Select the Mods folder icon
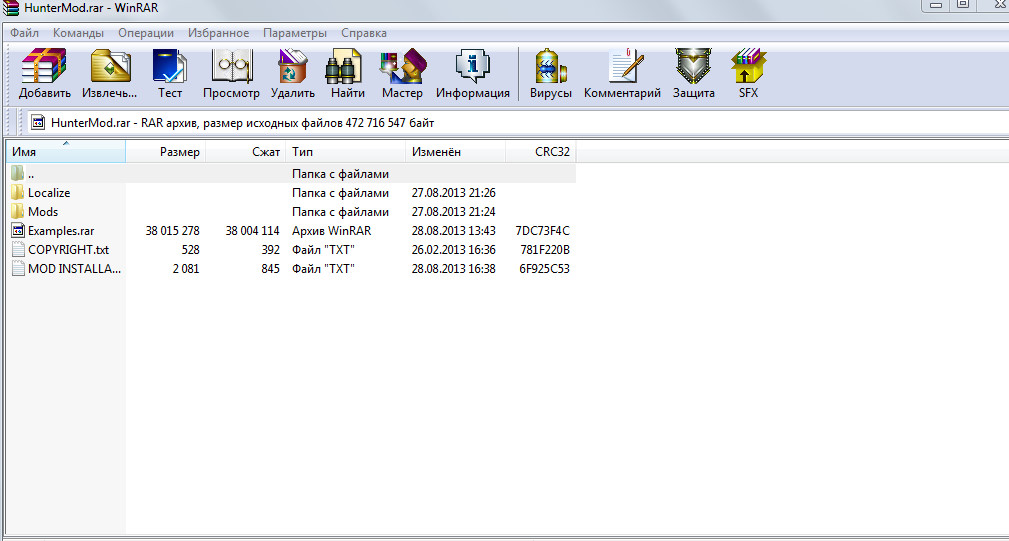The image size is (1009, 541). pyautogui.click(x=17, y=211)
